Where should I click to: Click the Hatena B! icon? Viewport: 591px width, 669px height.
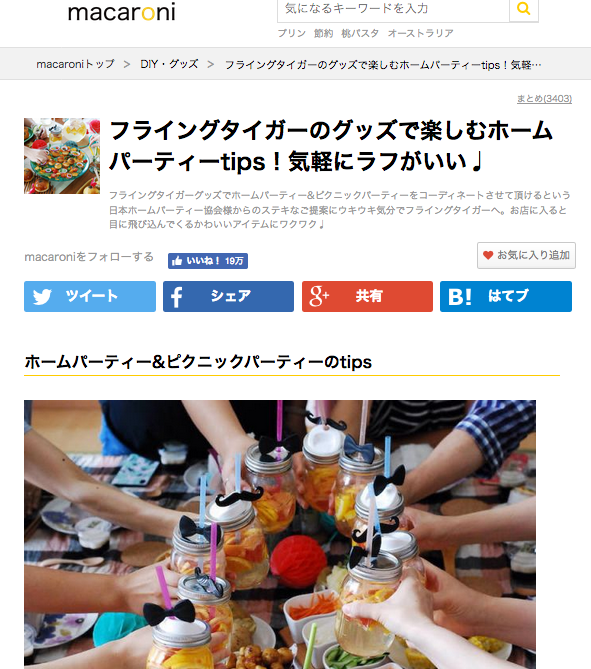[460, 297]
